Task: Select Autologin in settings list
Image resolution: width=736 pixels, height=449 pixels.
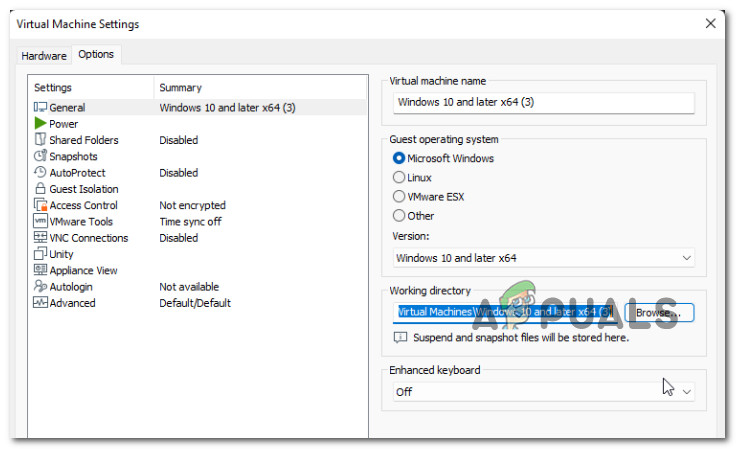Action: pos(197,287)
